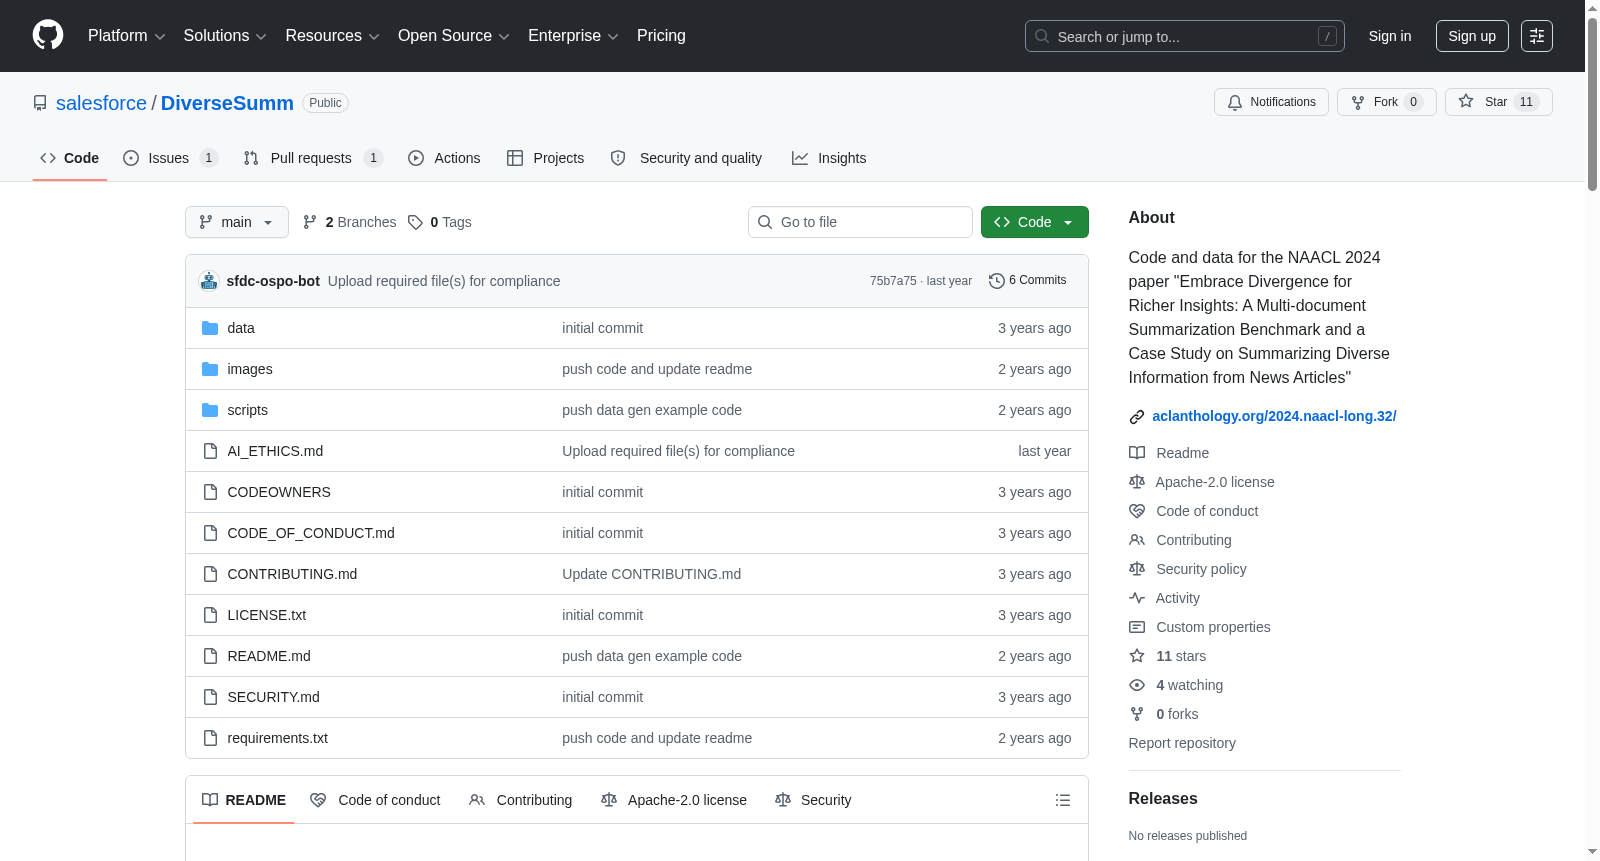Click the 0 forks count in About
The image size is (1600, 861).
click(x=1177, y=714)
